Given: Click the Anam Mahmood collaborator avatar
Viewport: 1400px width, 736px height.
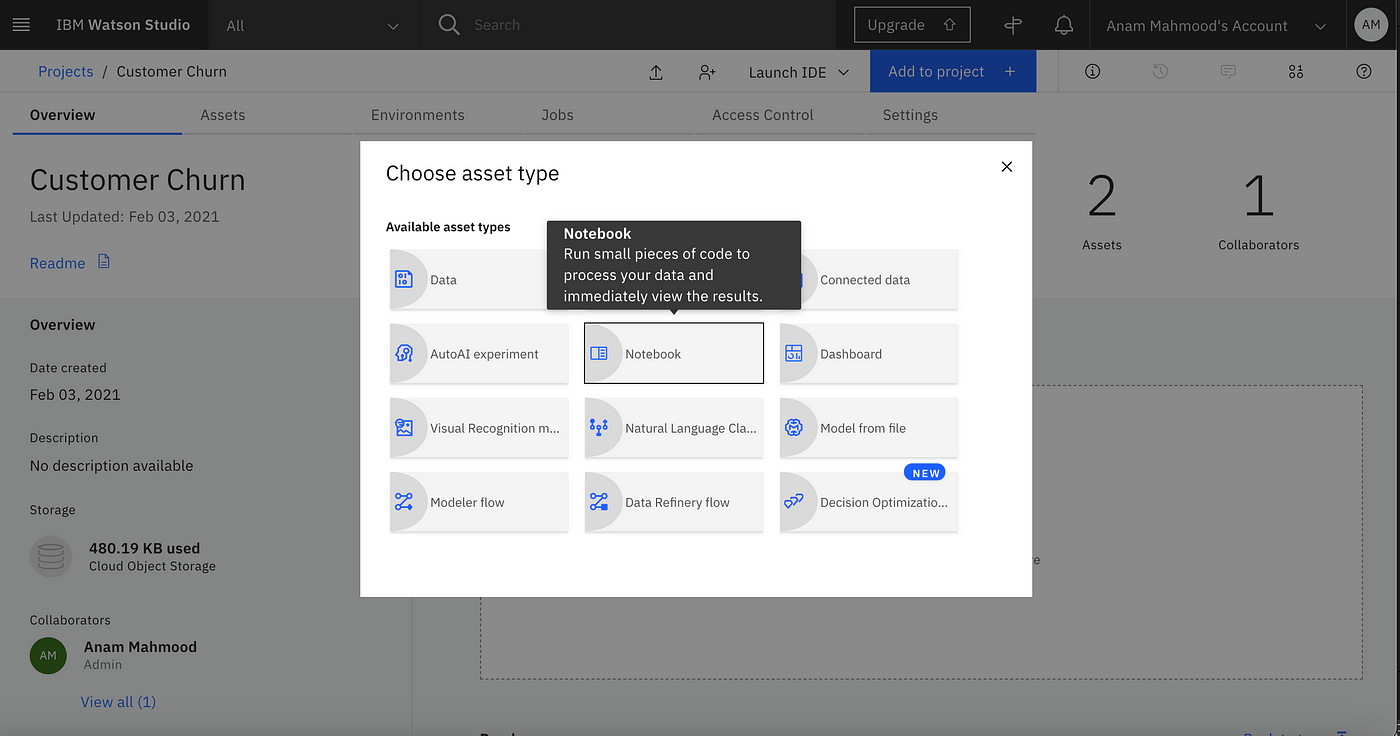Looking at the screenshot, I should click(x=49, y=655).
